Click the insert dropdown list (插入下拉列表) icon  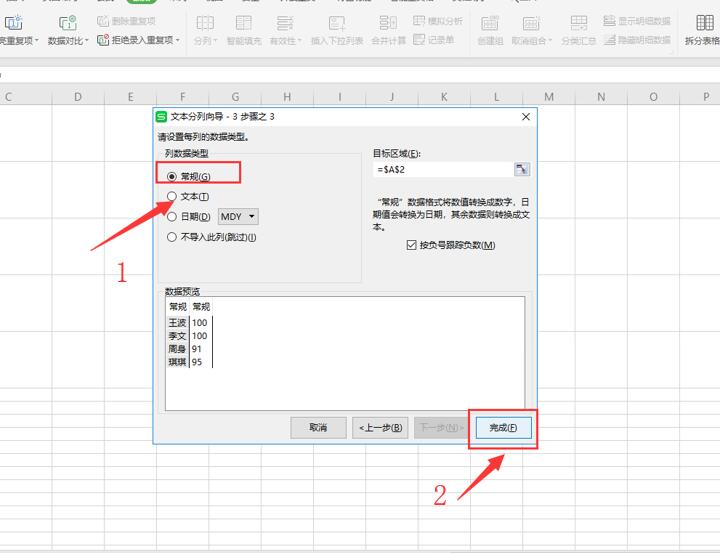click(337, 23)
